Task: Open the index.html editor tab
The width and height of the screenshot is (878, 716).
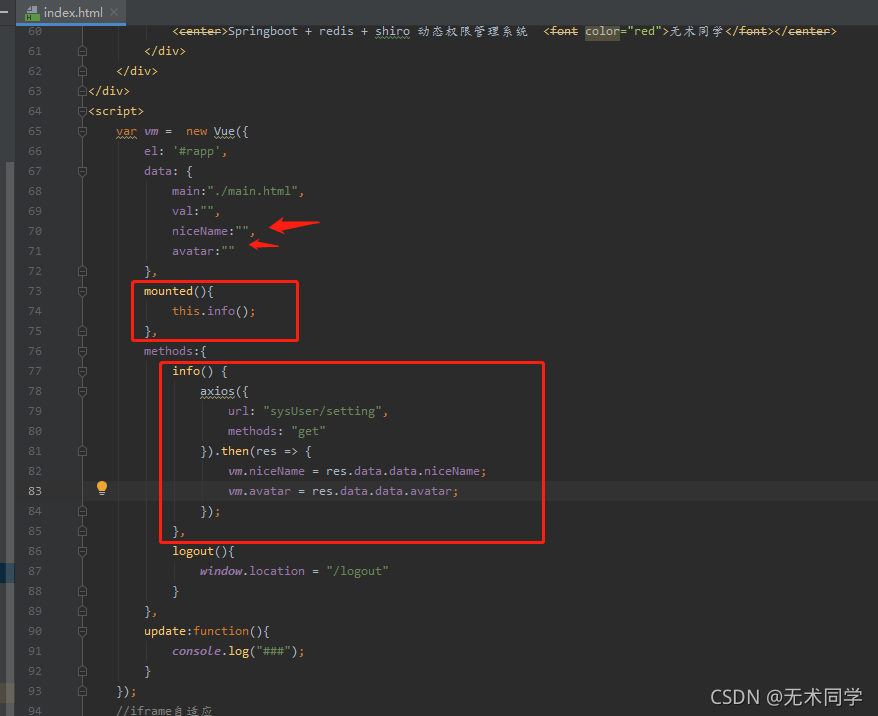Action: point(72,12)
